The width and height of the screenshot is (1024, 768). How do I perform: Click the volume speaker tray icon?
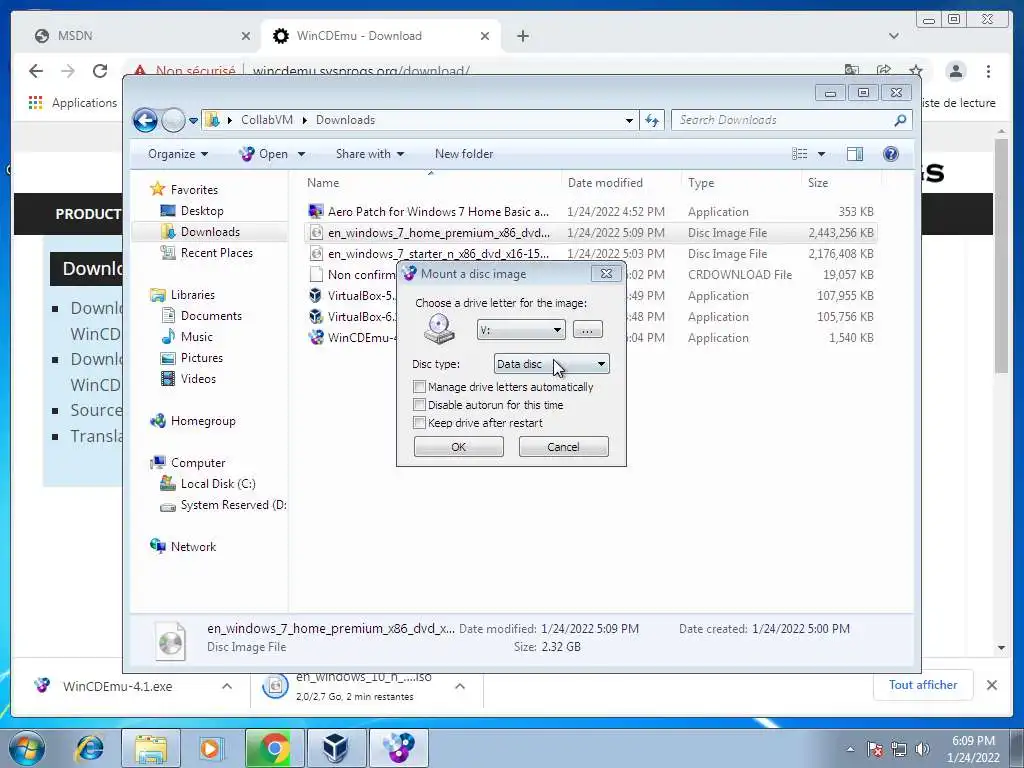[922, 749]
